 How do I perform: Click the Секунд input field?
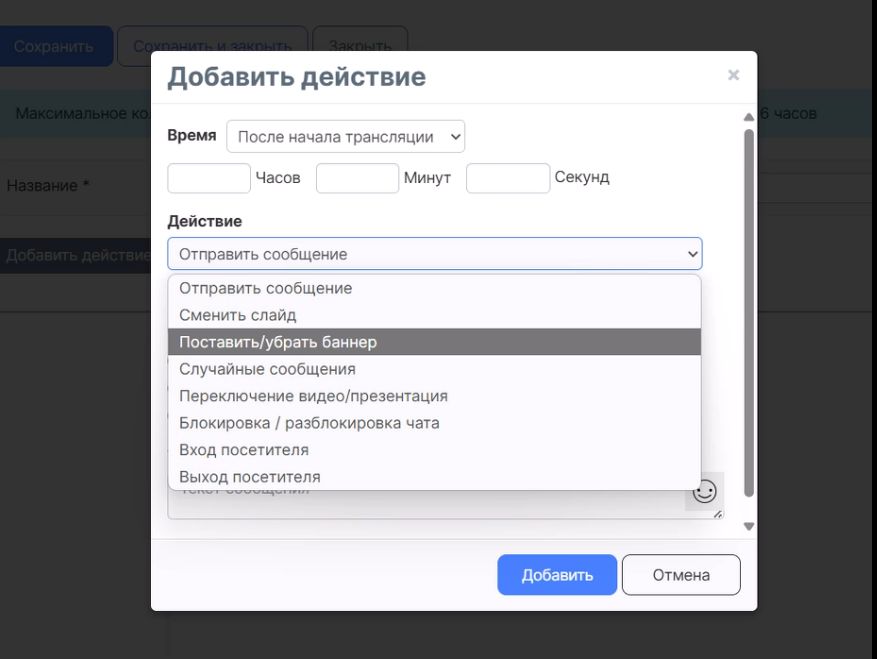(507, 178)
